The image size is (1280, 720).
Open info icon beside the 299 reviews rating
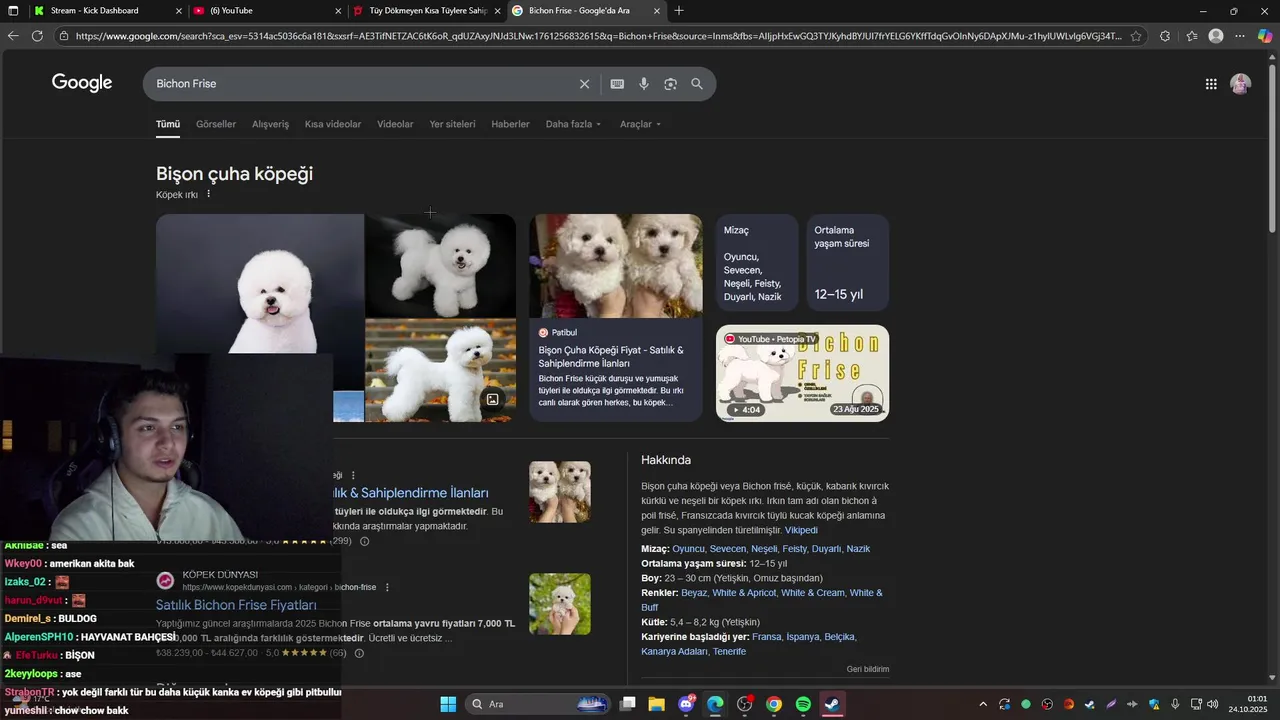(364, 541)
